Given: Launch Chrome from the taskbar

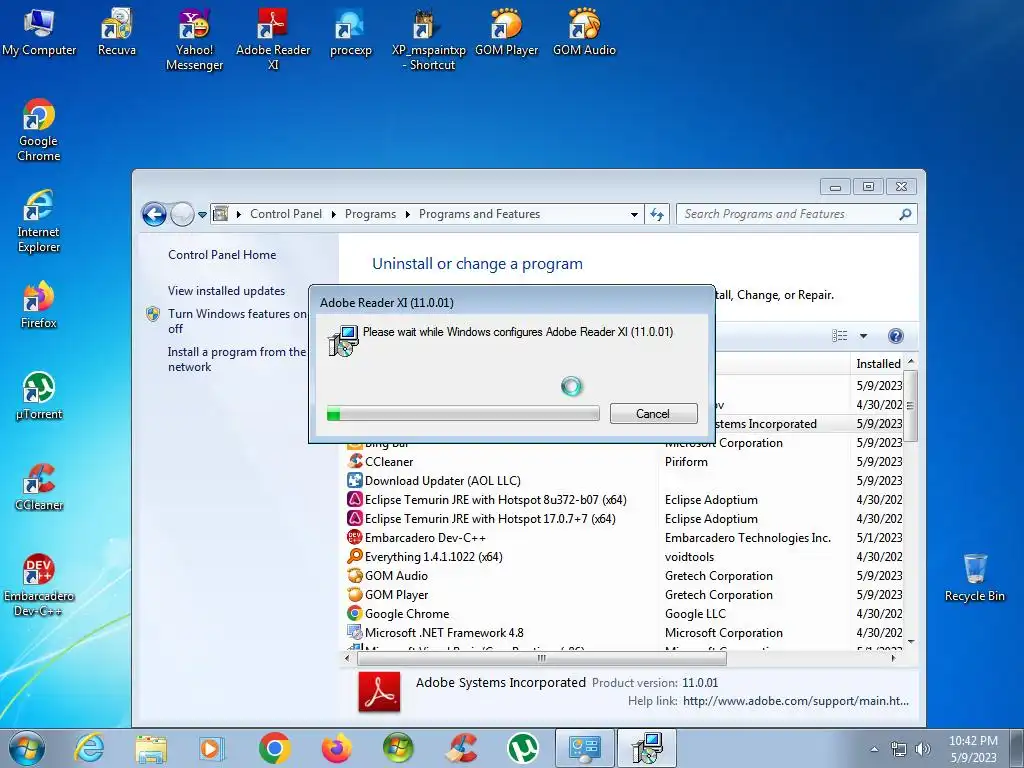Looking at the screenshot, I should pos(274,748).
